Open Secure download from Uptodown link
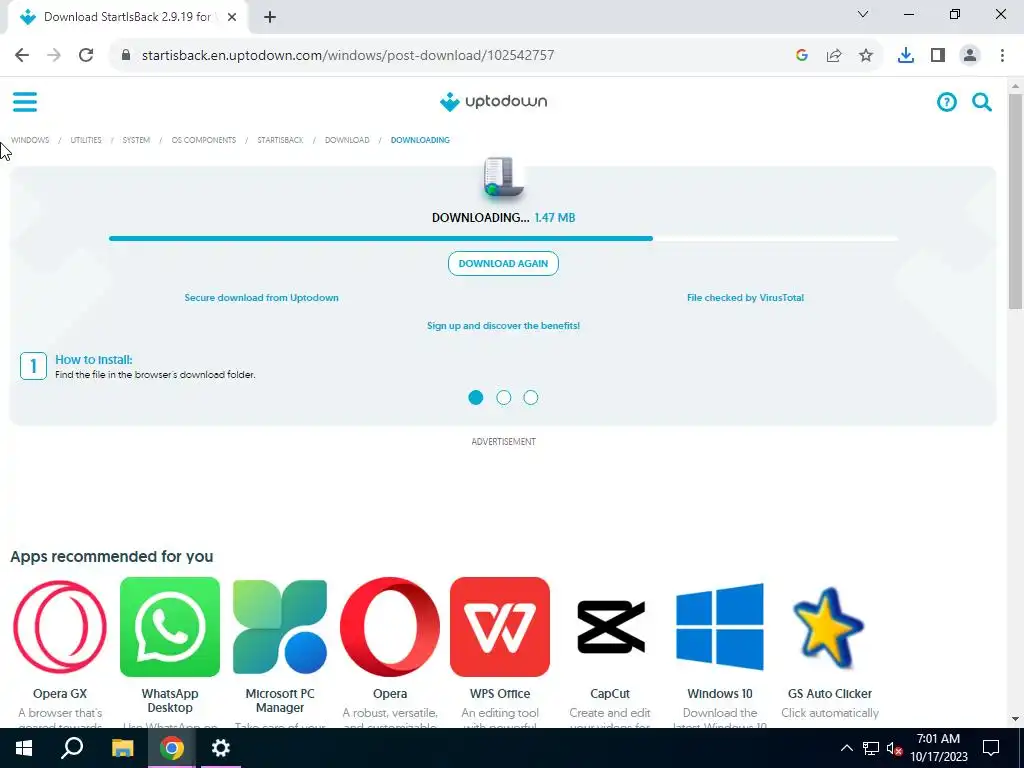 [261, 298]
